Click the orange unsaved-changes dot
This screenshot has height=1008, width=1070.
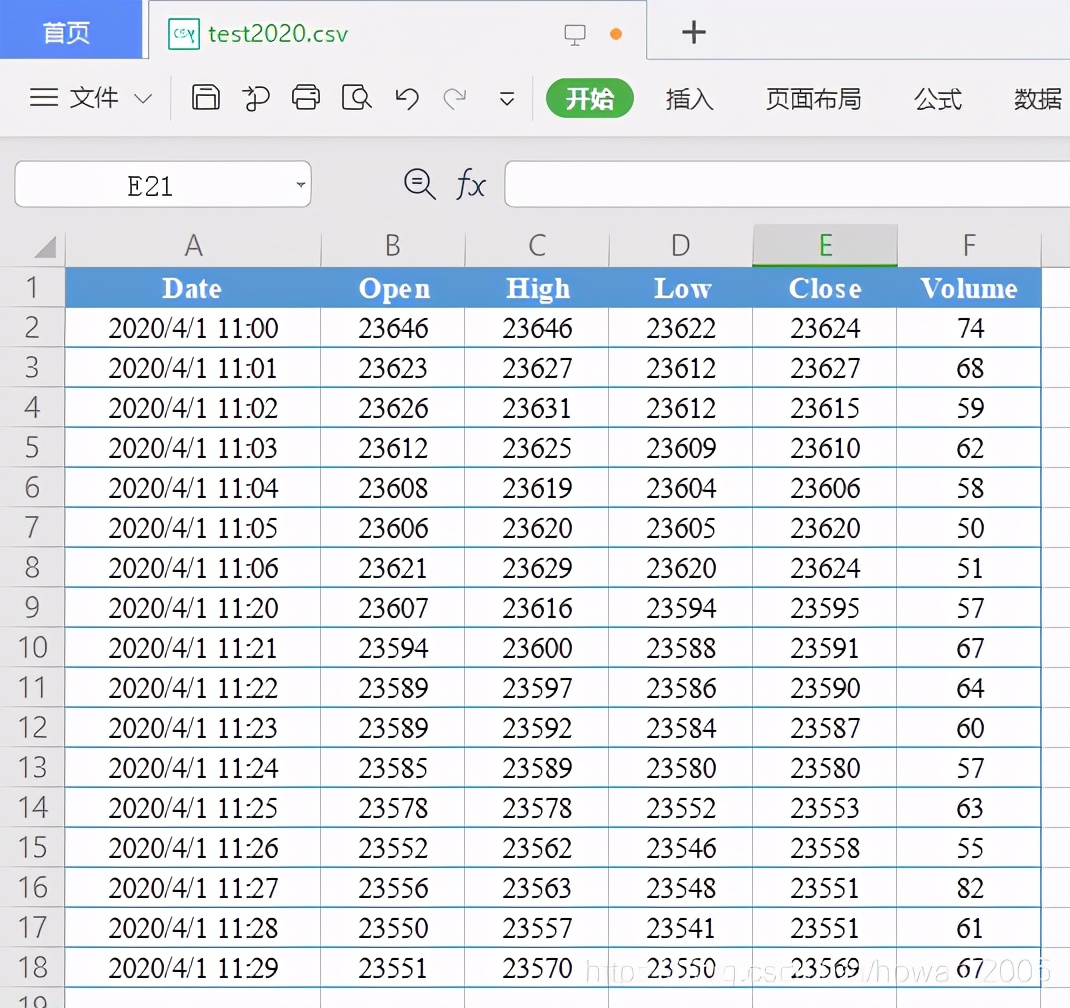(x=617, y=33)
